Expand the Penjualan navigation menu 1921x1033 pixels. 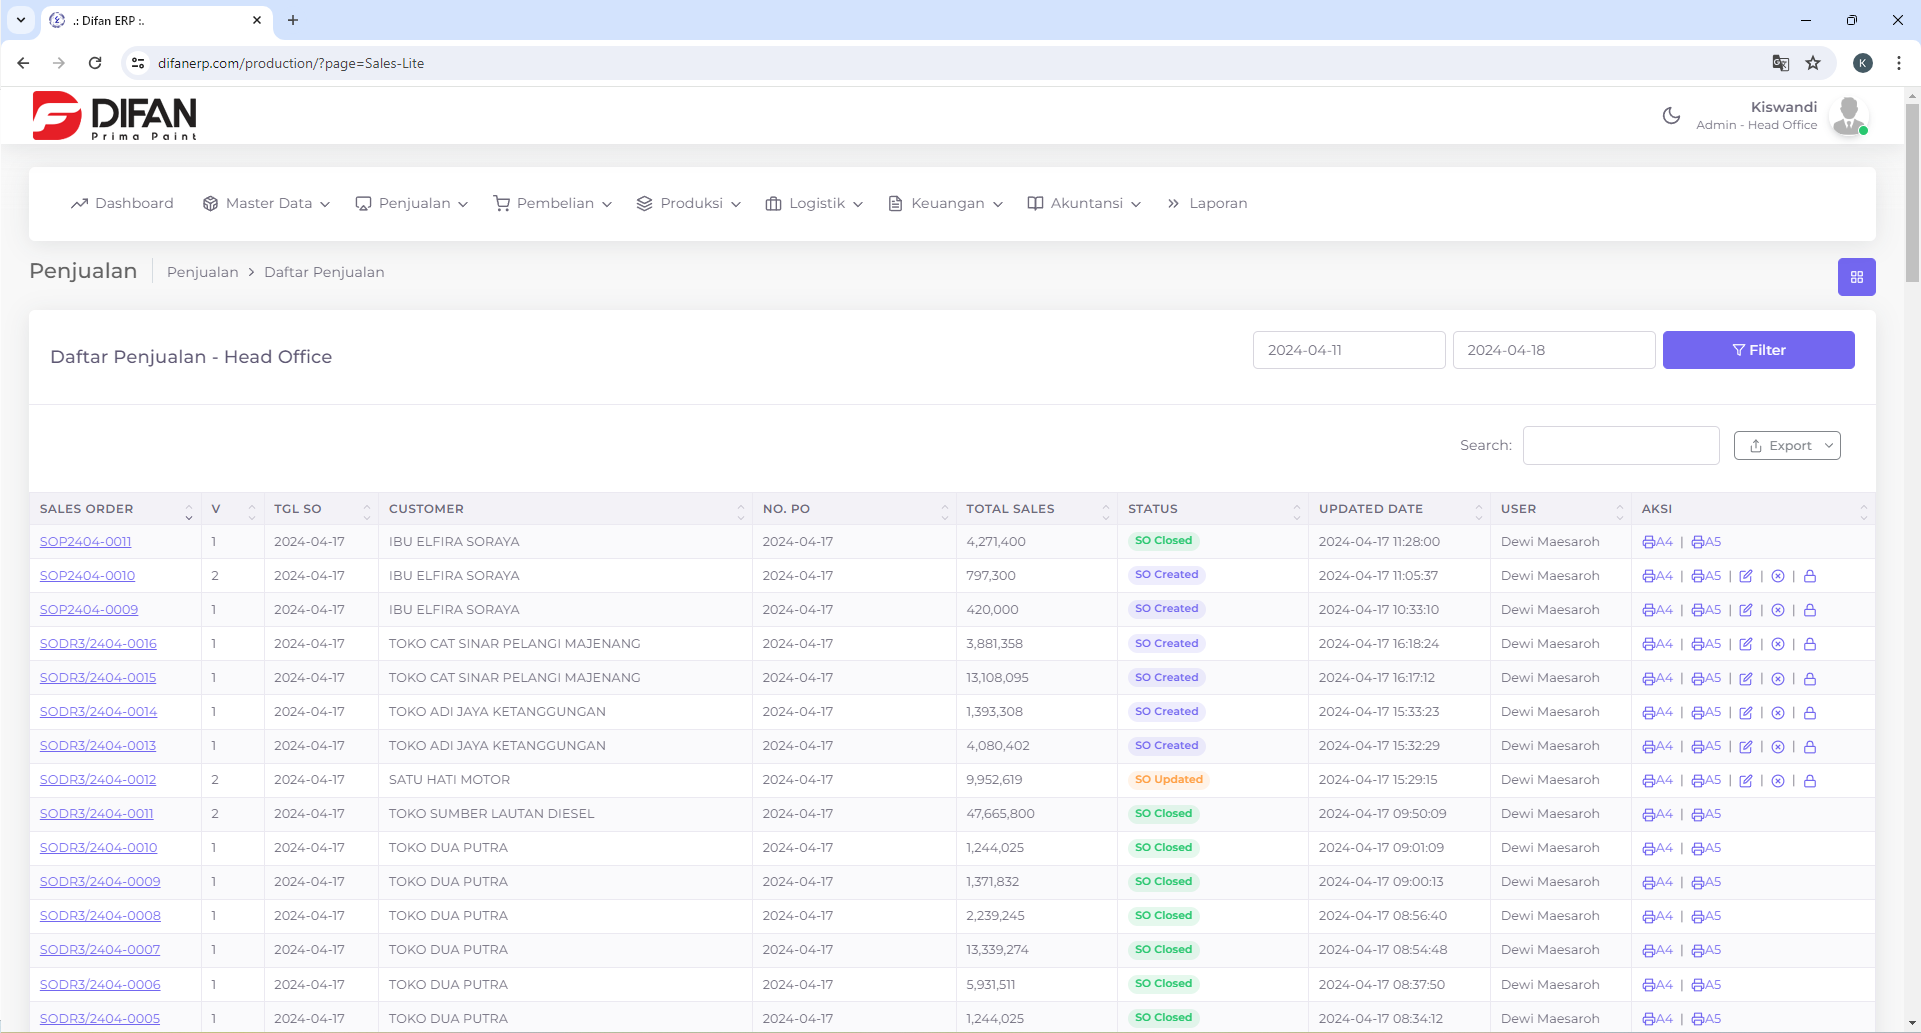412,203
